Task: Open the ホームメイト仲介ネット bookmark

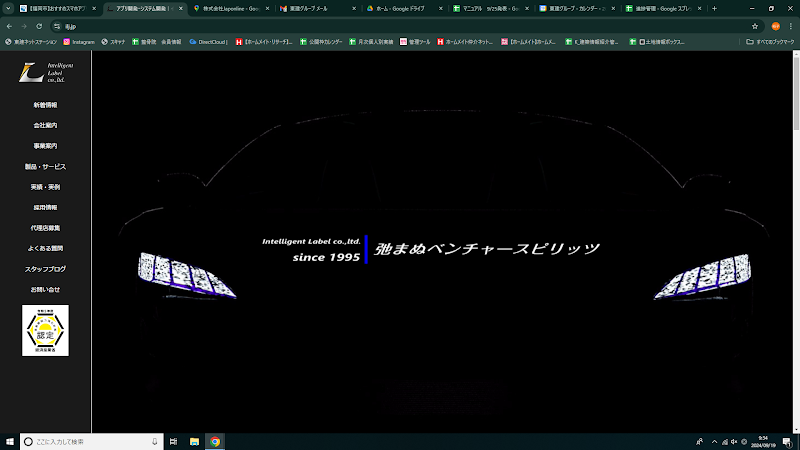Action: (465, 42)
